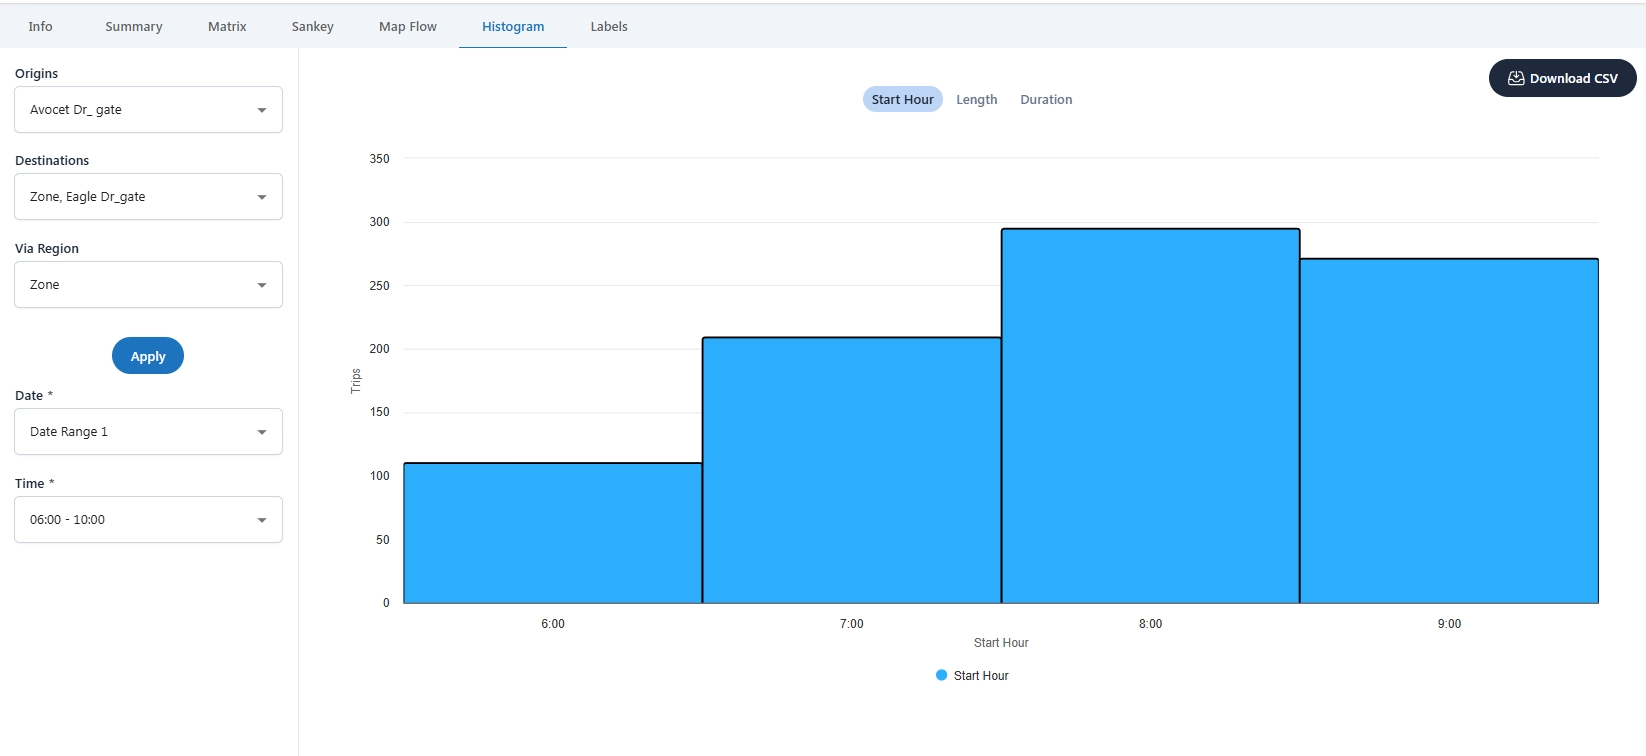
Task: Click the Origins field label
Action: coord(36,74)
